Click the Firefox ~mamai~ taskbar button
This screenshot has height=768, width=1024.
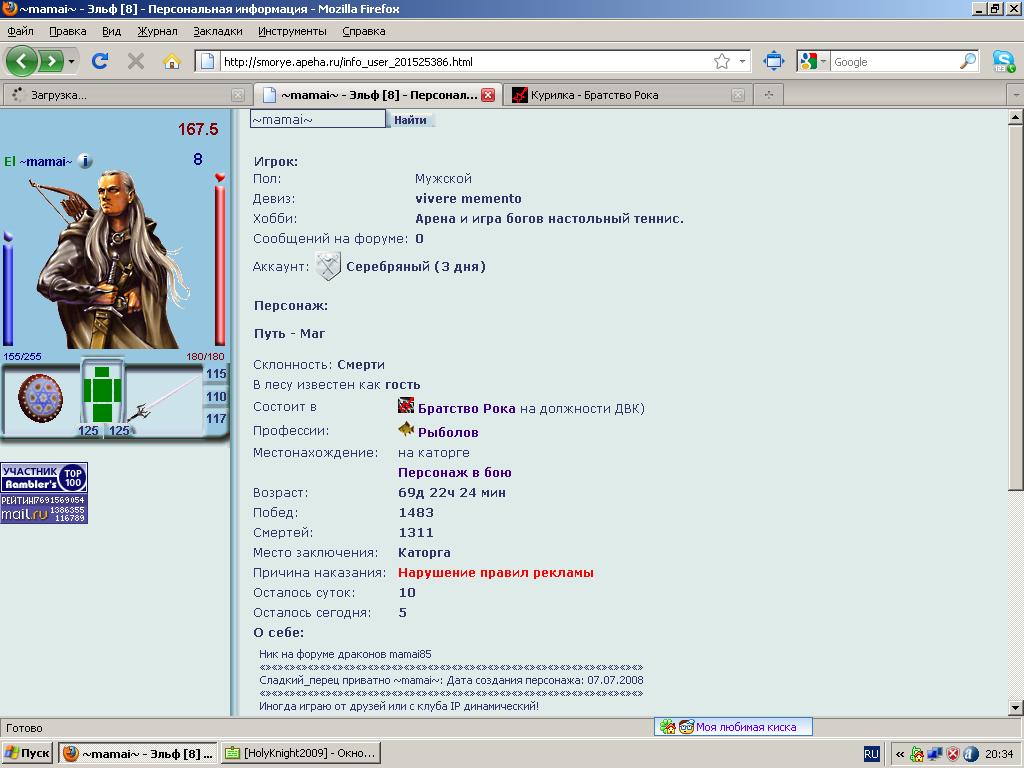(138, 753)
